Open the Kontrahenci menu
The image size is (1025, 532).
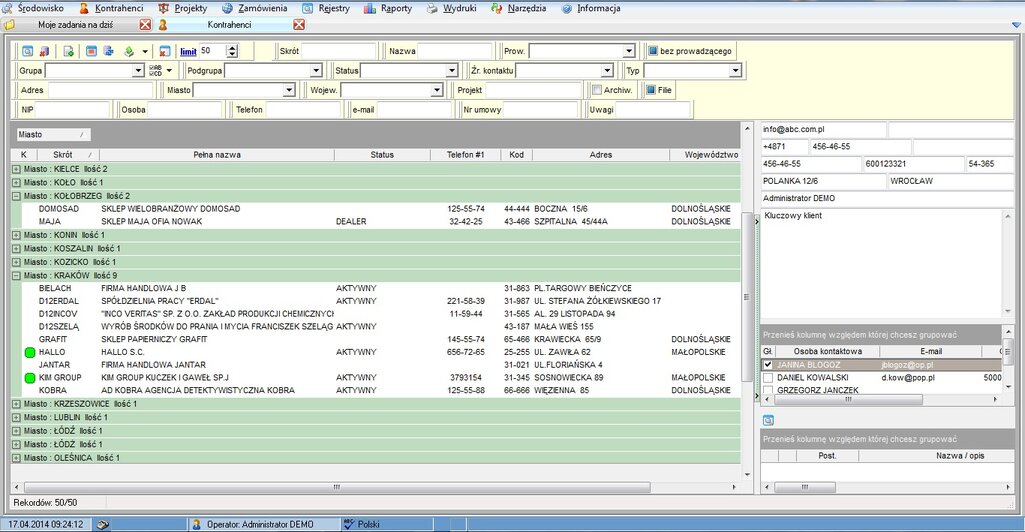tap(119, 8)
